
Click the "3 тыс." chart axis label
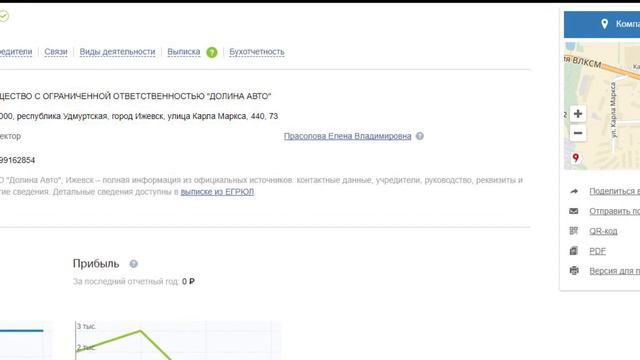(87, 327)
